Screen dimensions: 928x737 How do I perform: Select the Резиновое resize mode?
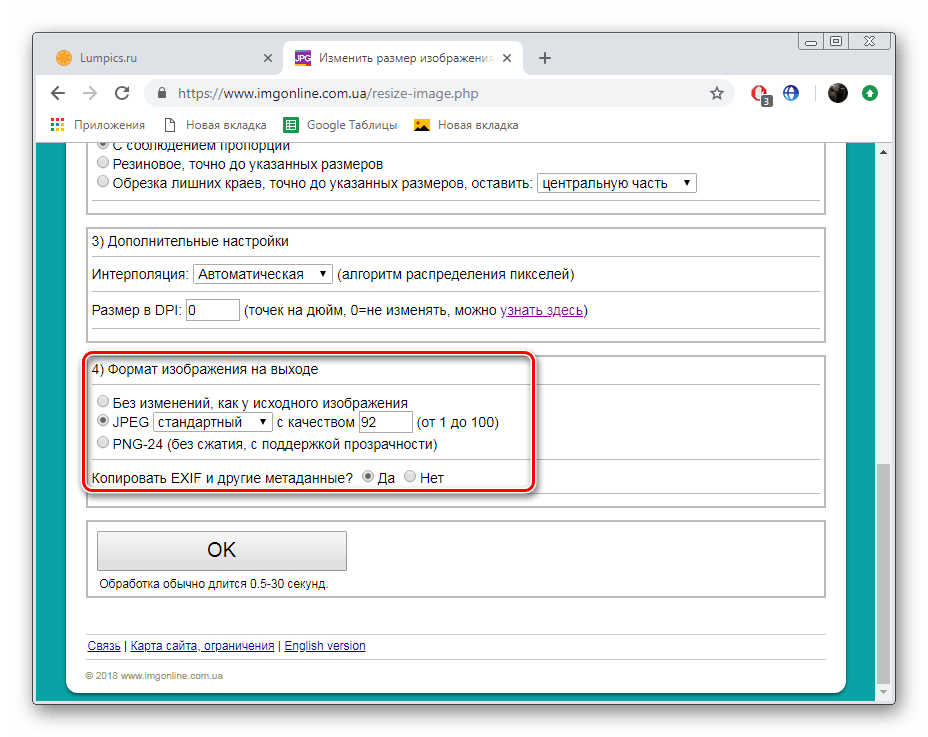click(x=103, y=163)
